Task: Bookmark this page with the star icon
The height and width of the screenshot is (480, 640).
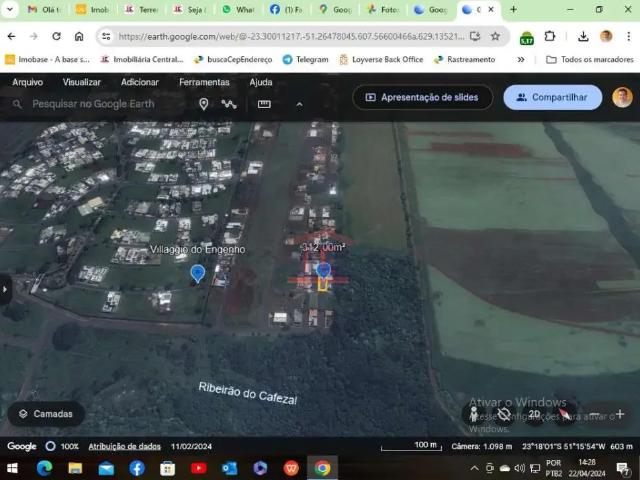Action: tap(495, 36)
